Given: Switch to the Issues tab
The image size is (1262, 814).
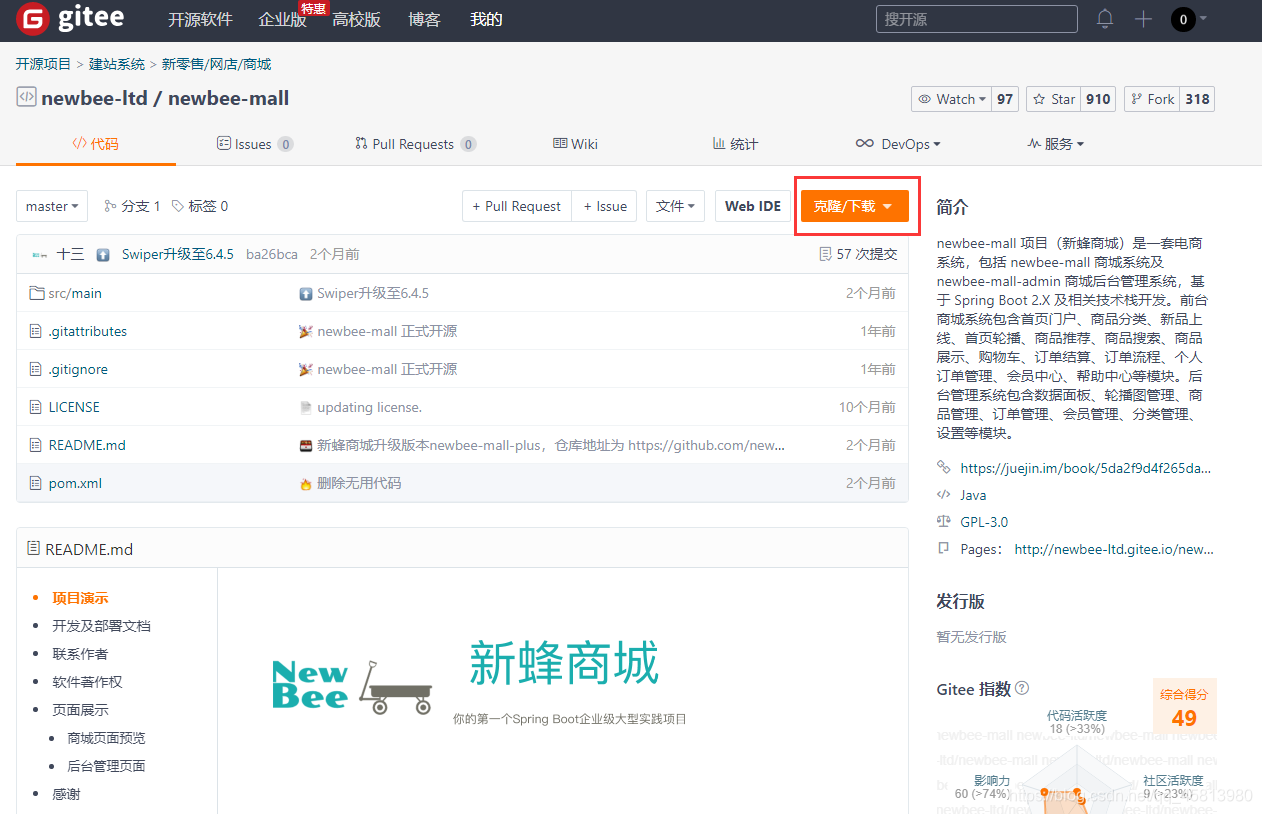Looking at the screenshot, I should [254, 143].
